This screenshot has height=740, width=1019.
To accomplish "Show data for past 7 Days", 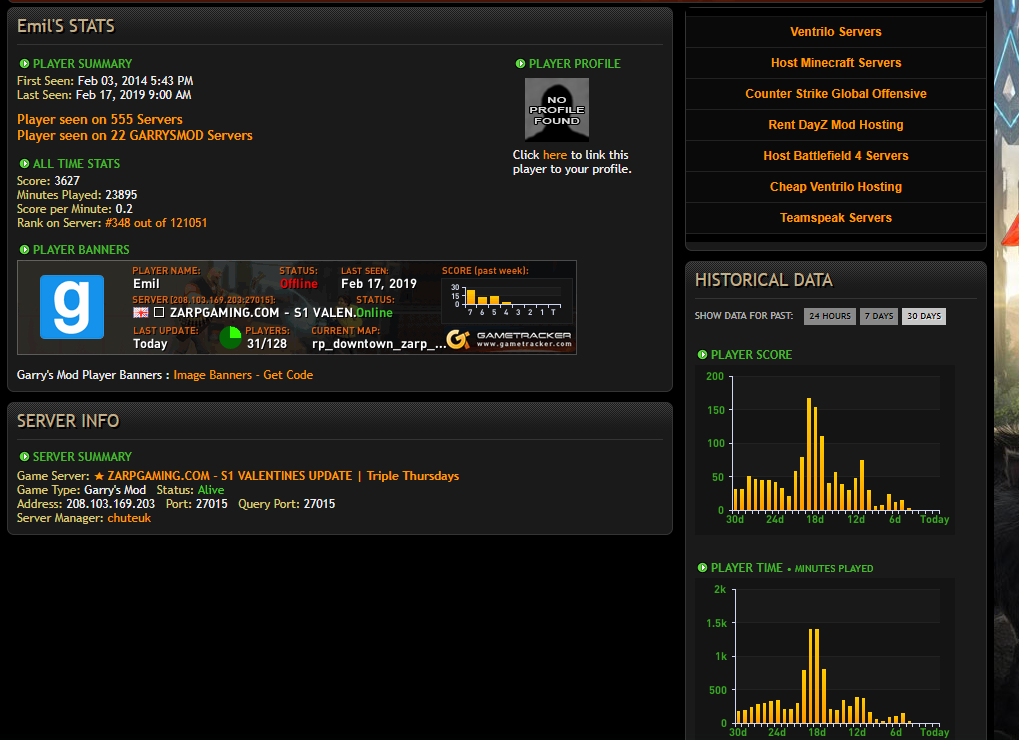I will 879,316.
